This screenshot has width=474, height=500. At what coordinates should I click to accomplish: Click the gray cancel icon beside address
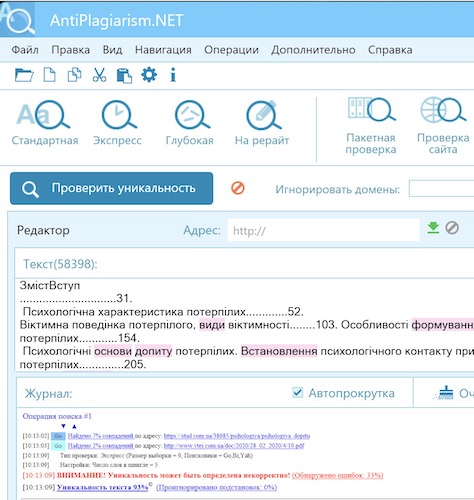(x=452, y=228)
